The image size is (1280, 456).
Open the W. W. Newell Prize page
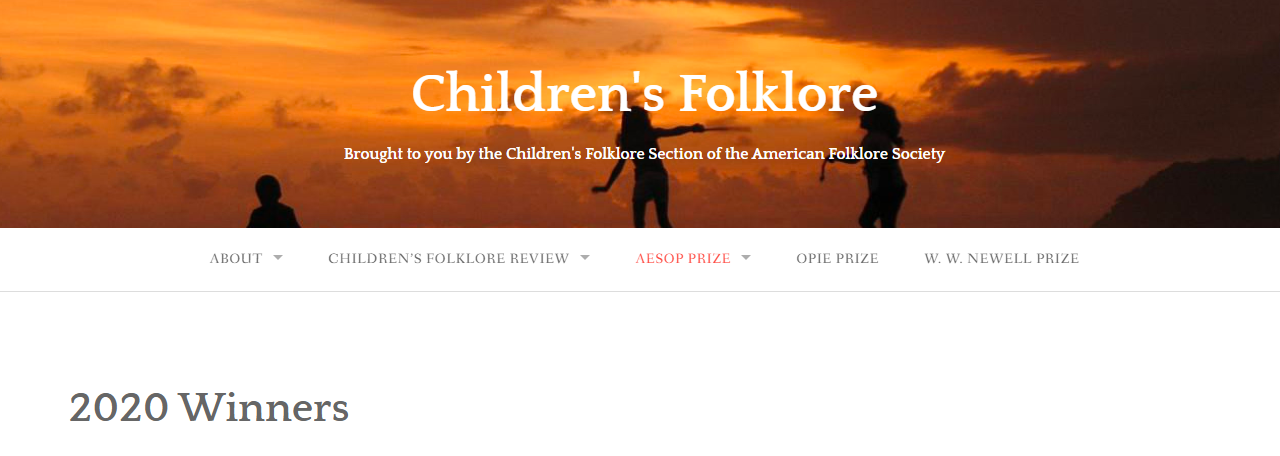point(1001,259)
